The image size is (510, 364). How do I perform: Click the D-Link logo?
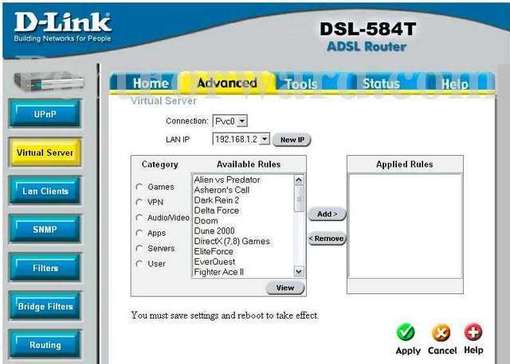pyautogui.click(x=62, y=27)
